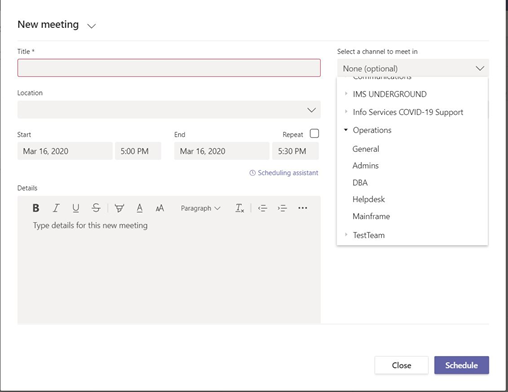Viewport: 508px width, 392px height.
Task: Collapse the channel selector dropdown chevron
Action: tap(480, 69)
